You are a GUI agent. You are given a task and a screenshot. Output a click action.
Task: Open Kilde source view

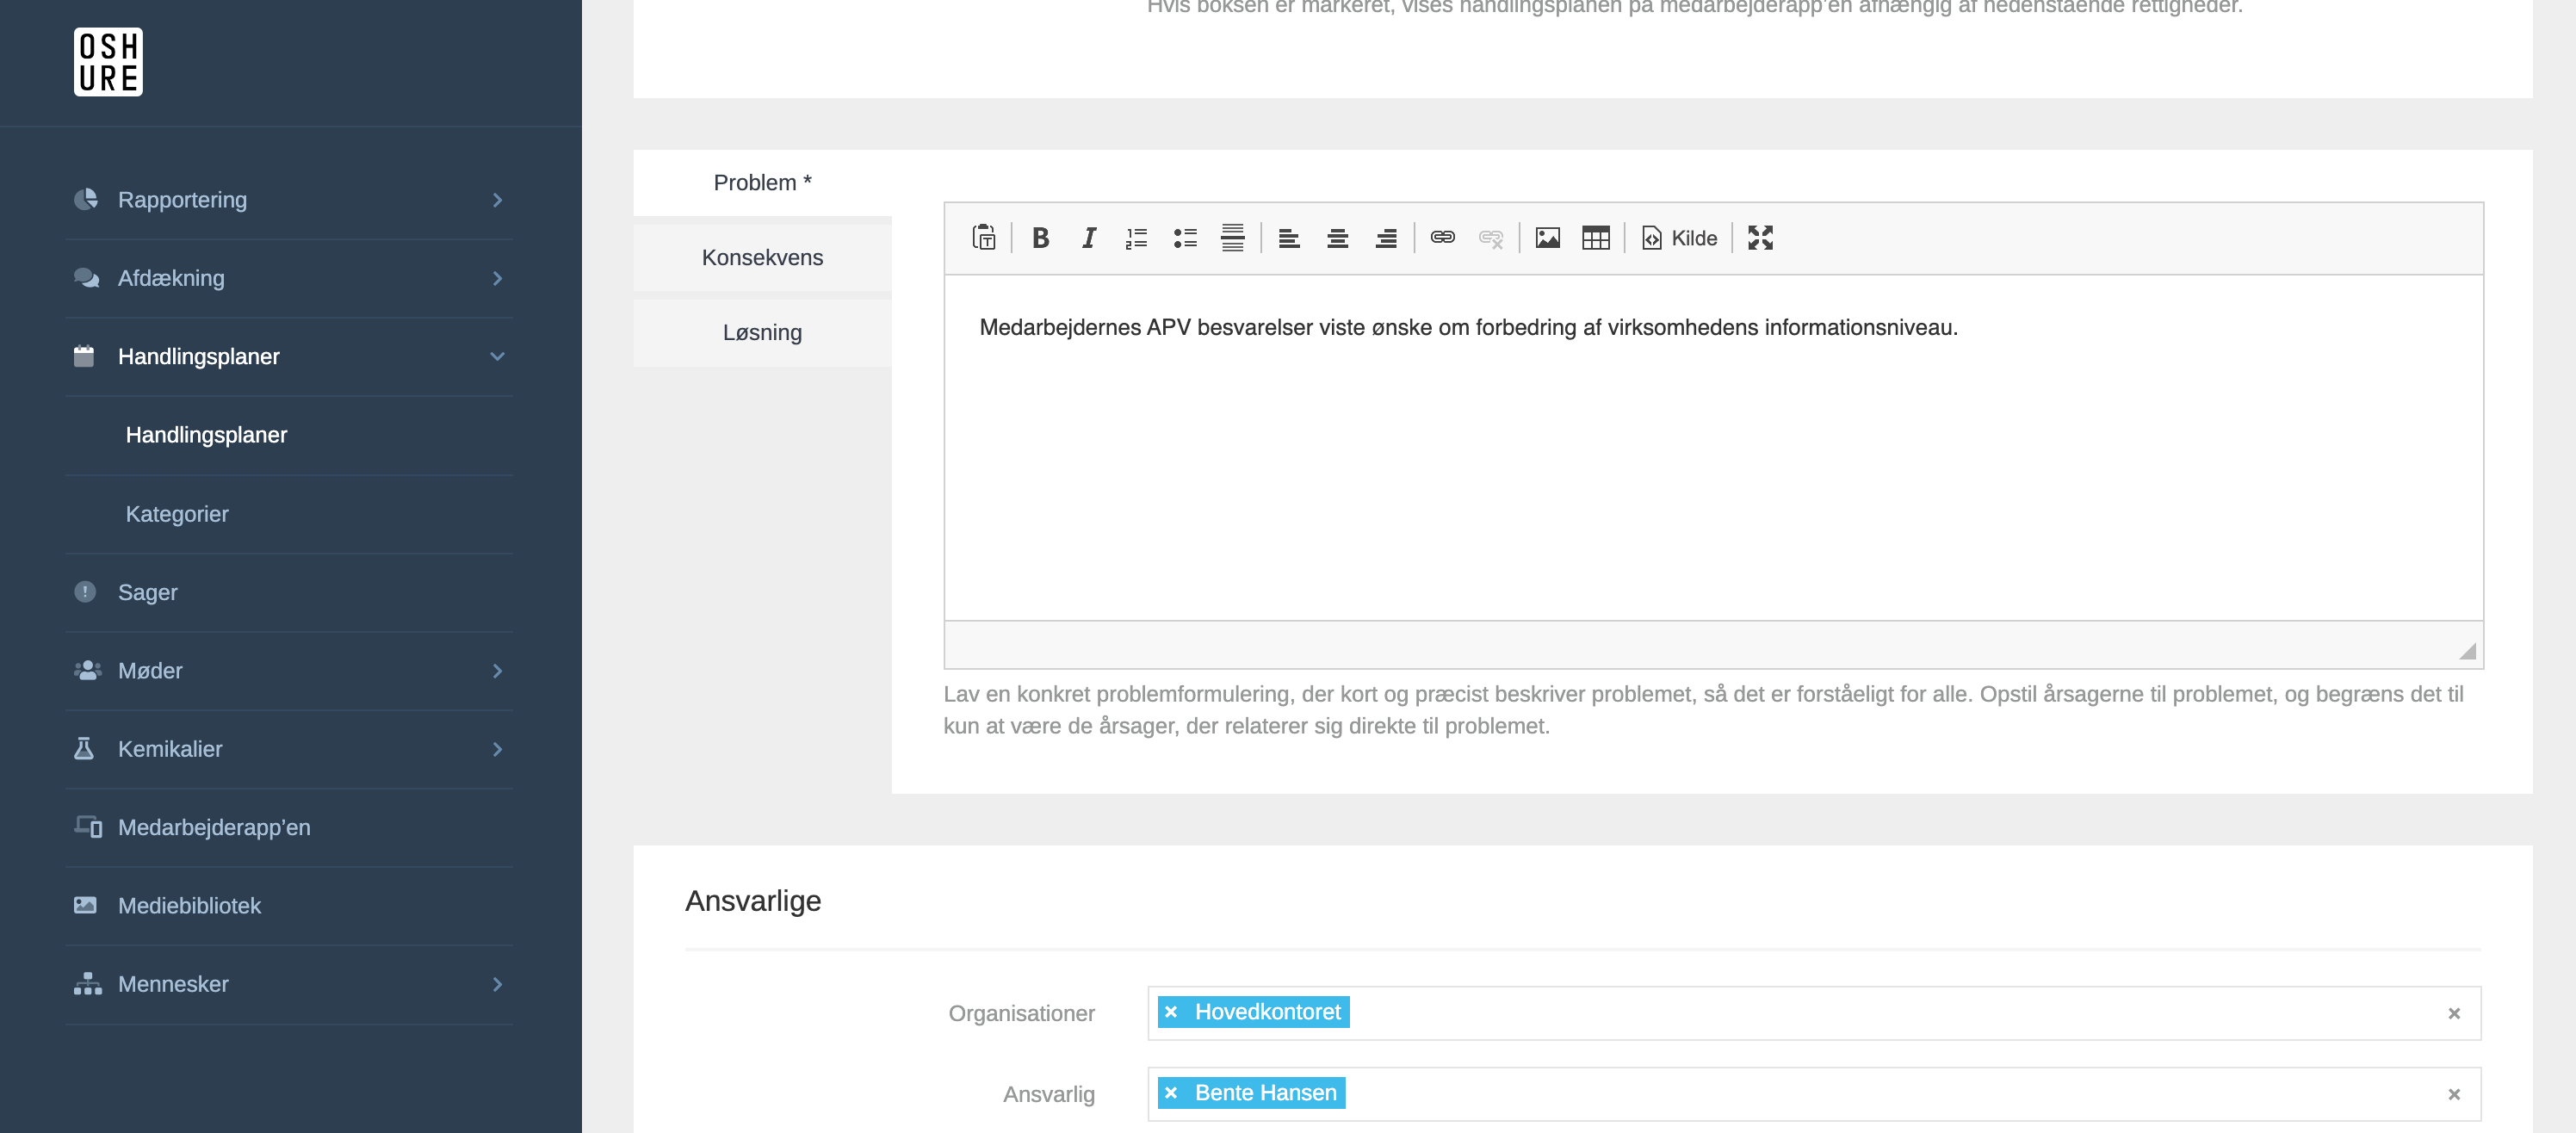click(x=1680, y=238)
